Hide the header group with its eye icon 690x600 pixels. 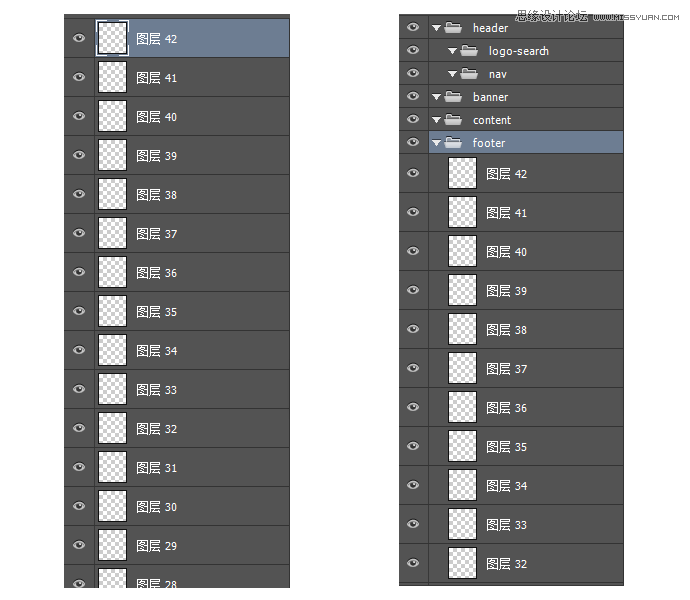point(413,28)
